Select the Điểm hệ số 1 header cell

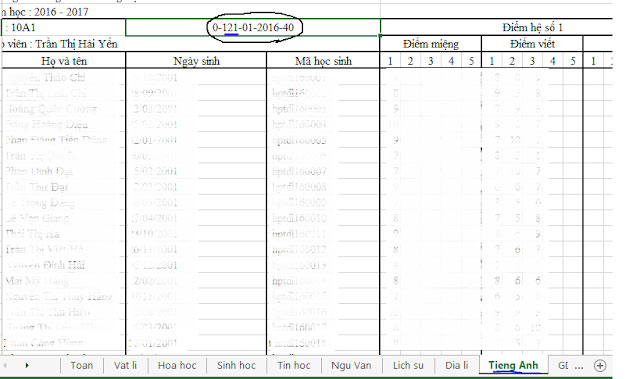532,27
